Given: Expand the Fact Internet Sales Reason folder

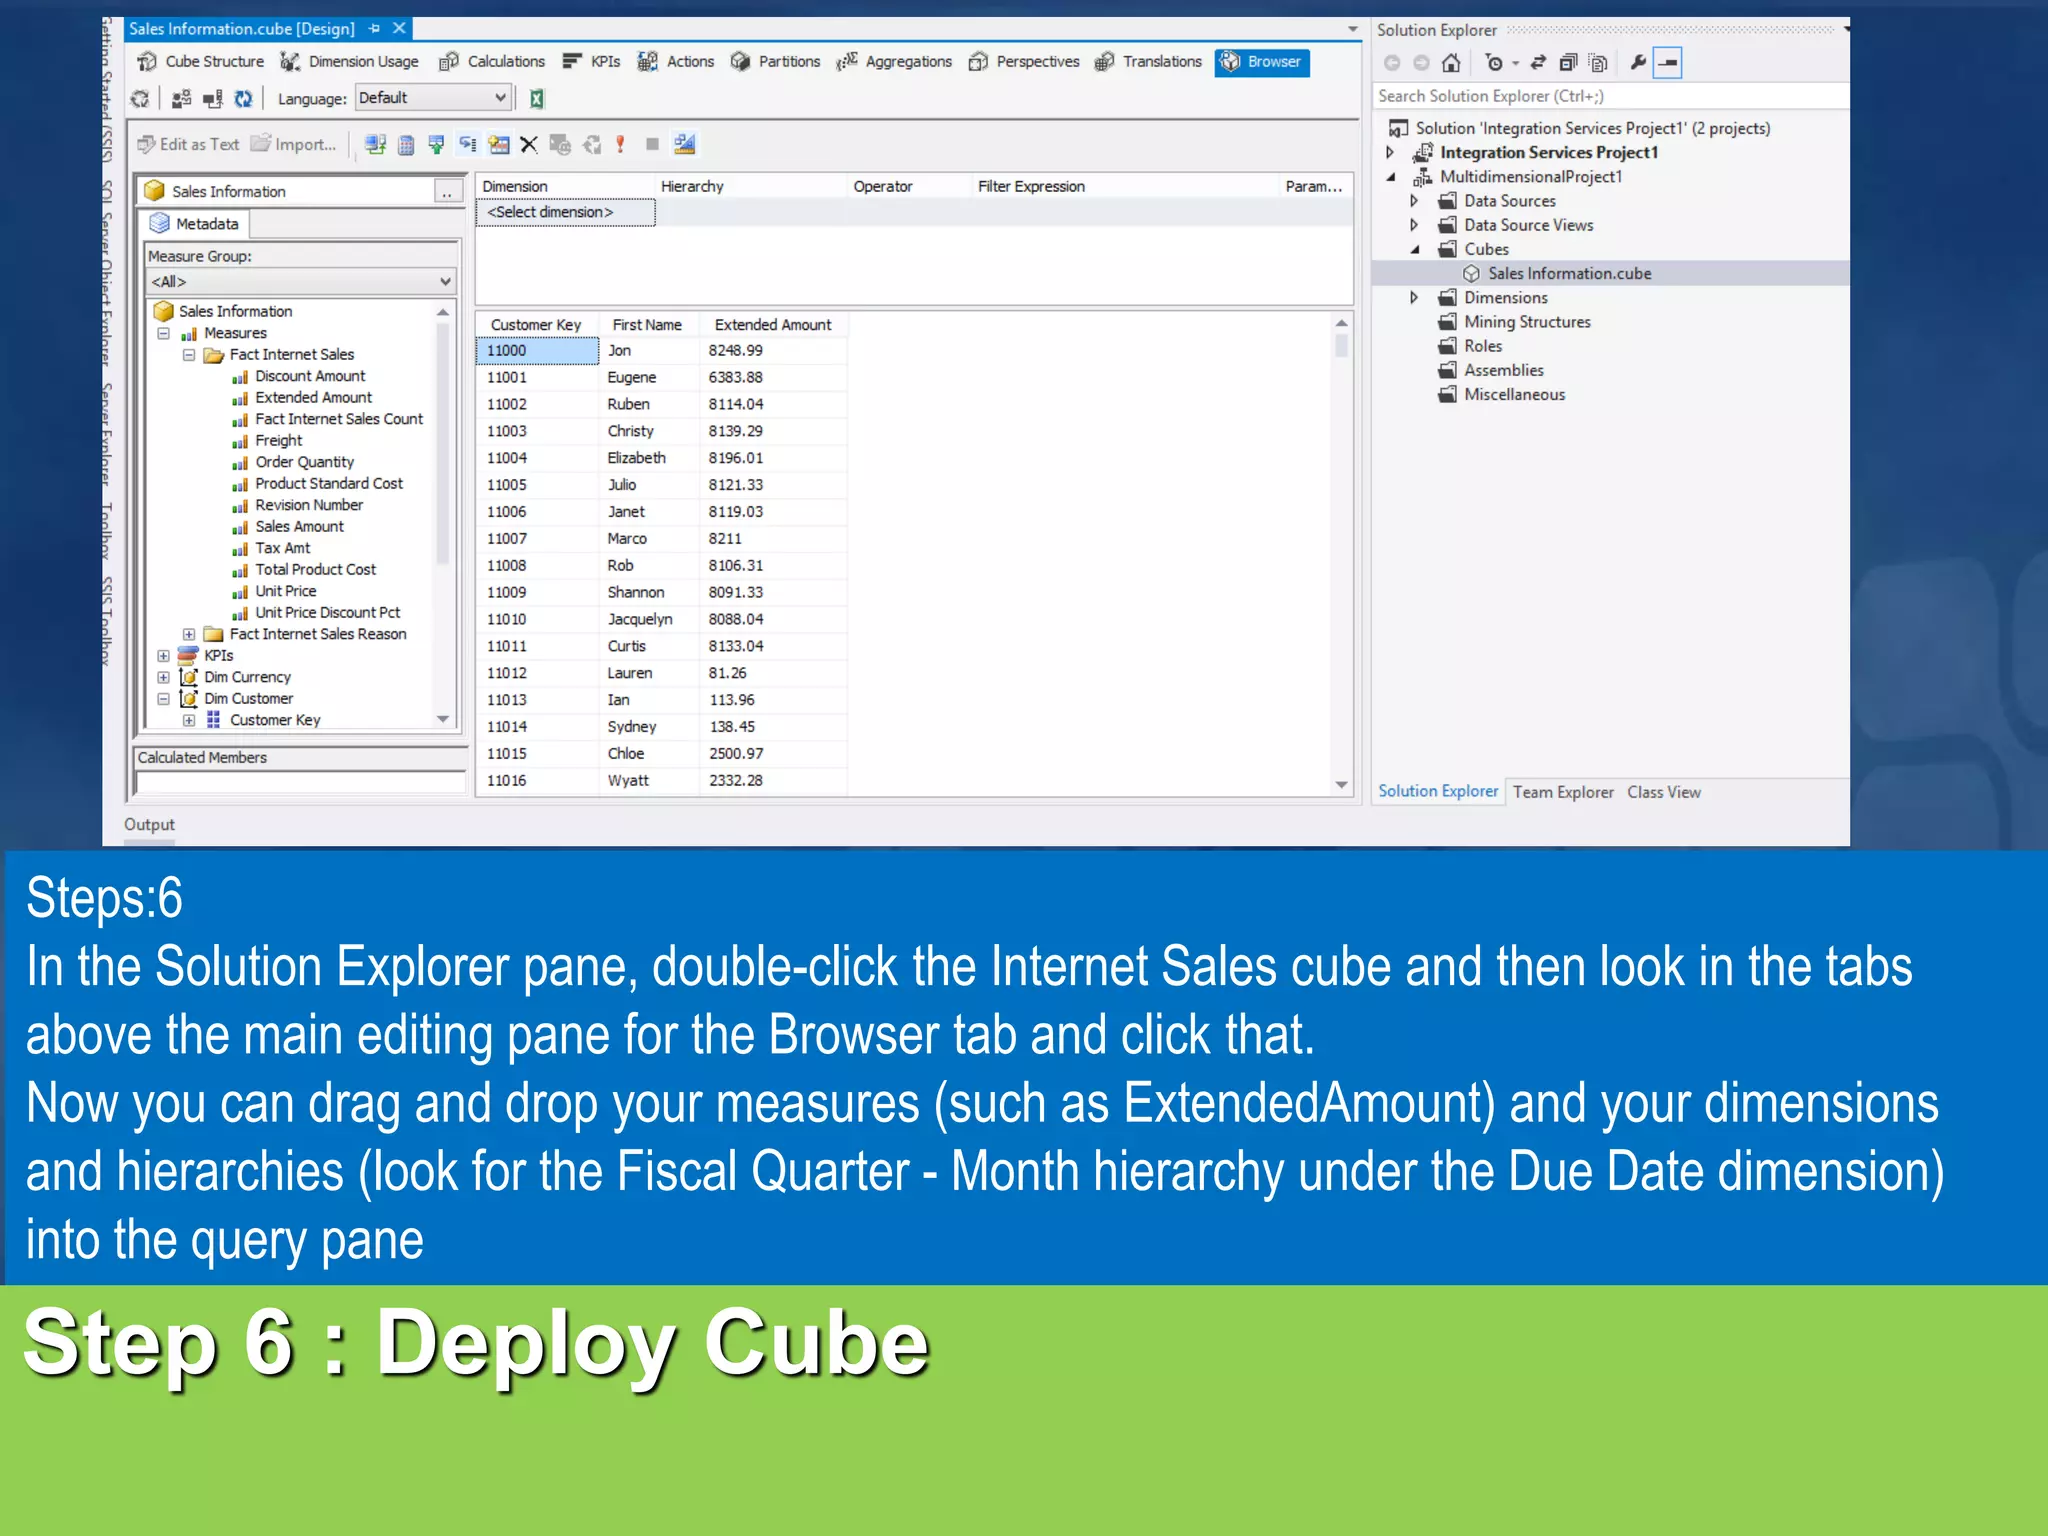Looking at the screenshot, I should pos(188,635).
